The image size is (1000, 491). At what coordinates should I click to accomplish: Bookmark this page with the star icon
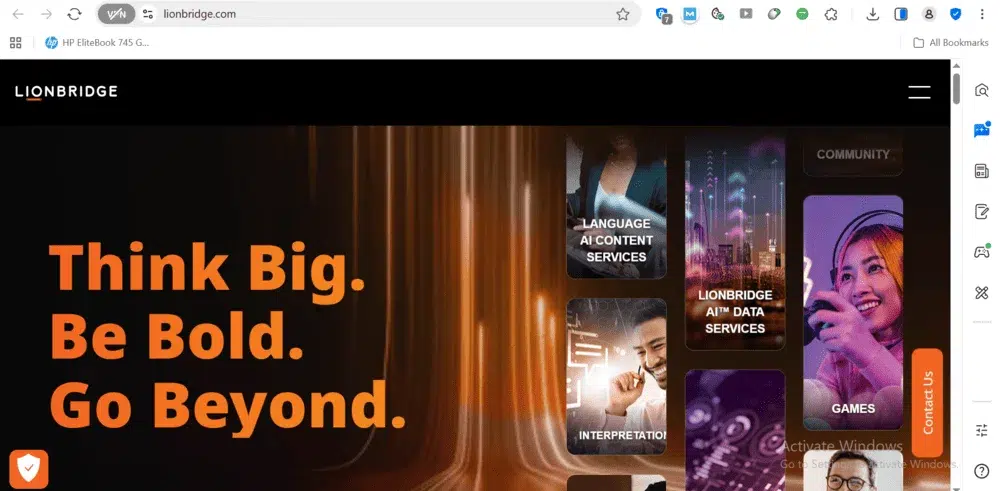(622, 14)
